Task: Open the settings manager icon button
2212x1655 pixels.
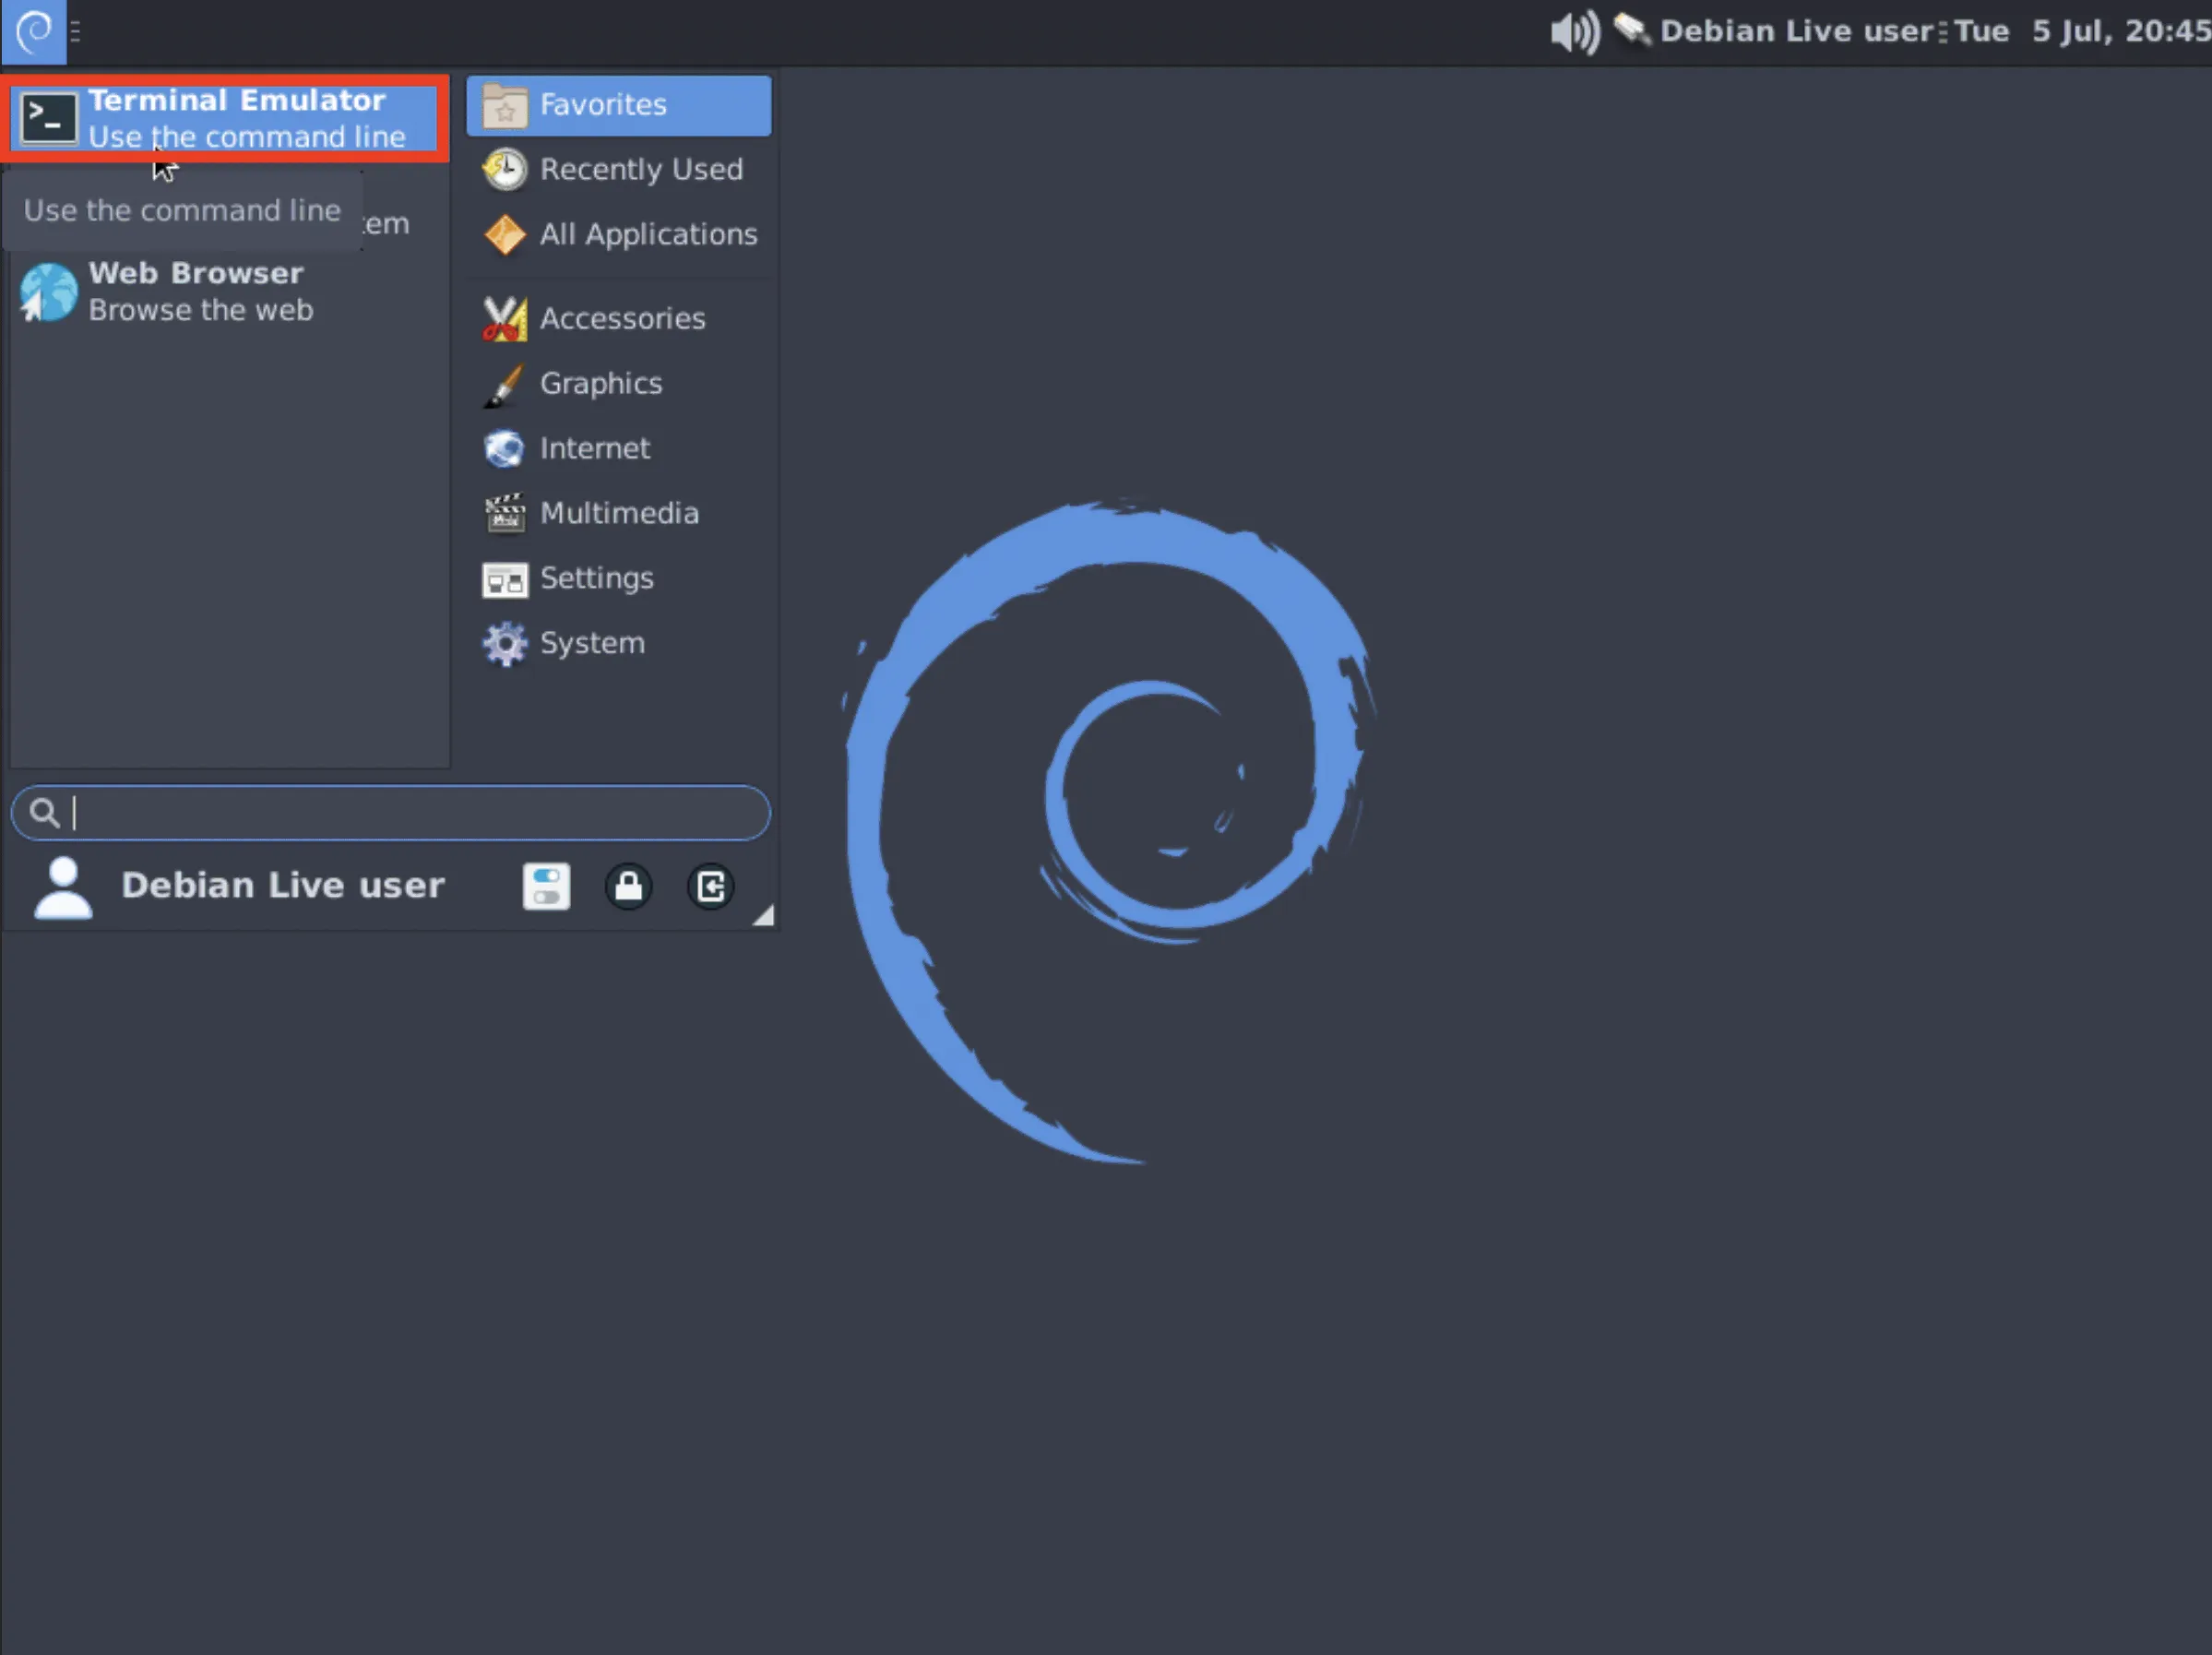Action: [546, 886]
